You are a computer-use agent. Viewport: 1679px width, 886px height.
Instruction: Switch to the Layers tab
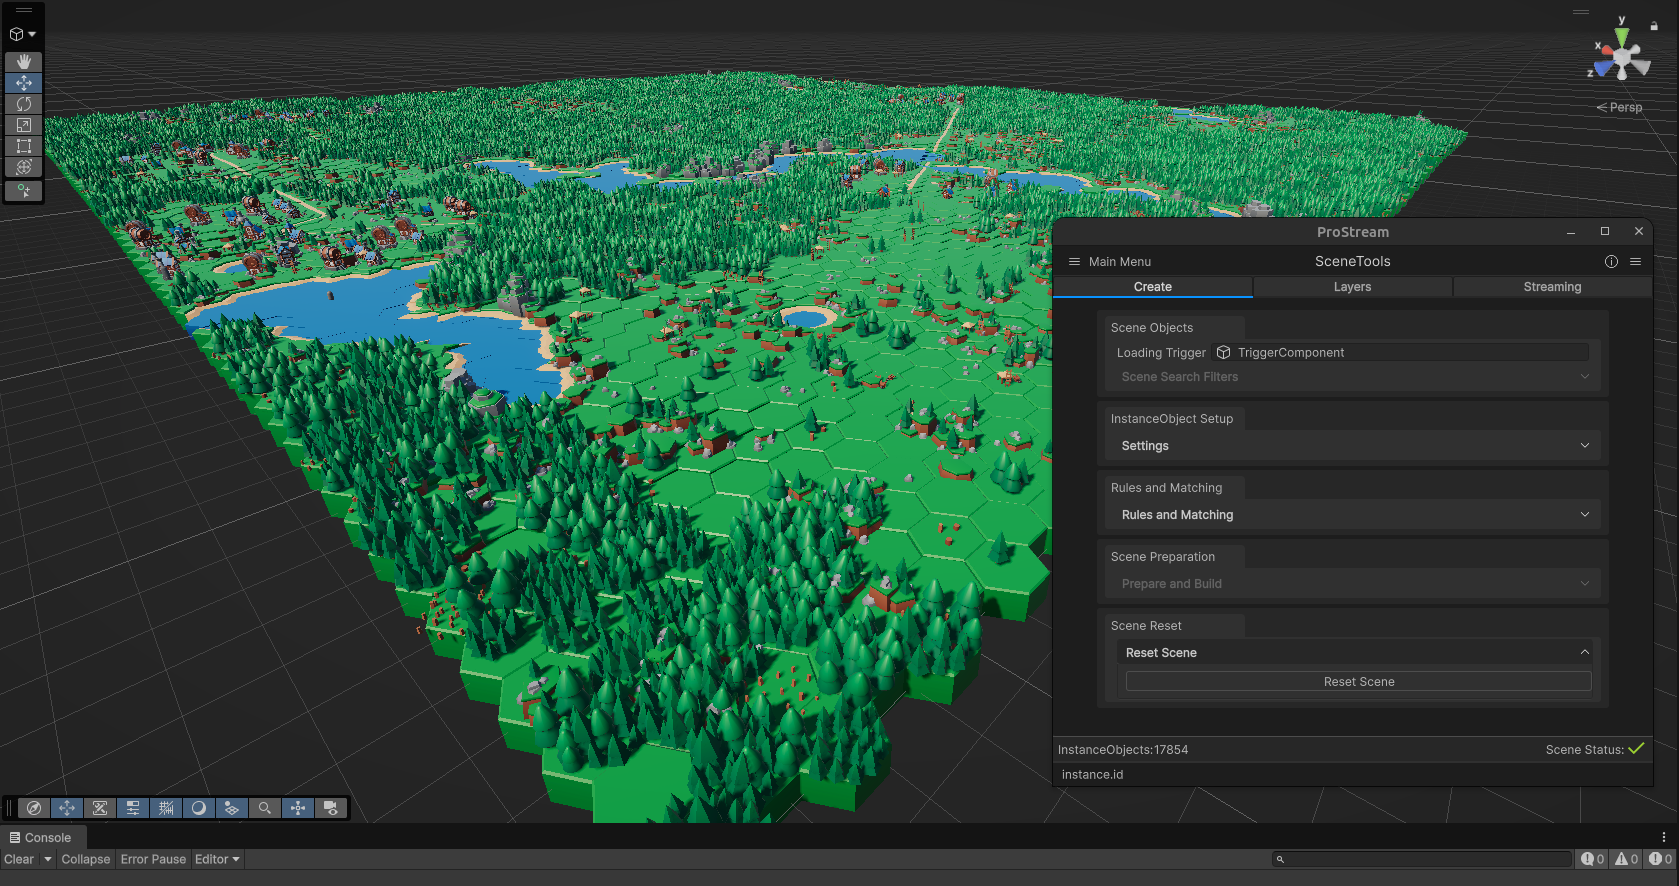(1352, 287)
